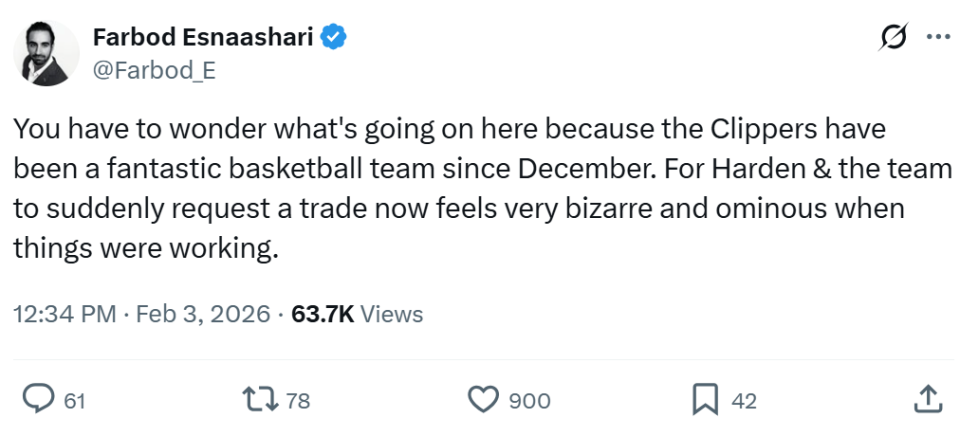Viewport: 960px width, 436px height.
Task: Click the reply speech bubble icon
Action: click(38, 400)
